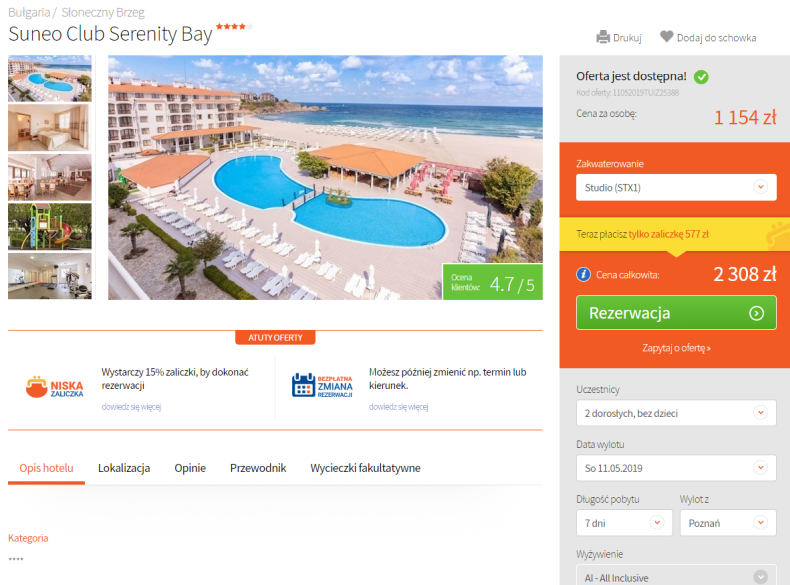Switch to the Lokalizacja tab
This screenshot has width=790, height=585.
click(124, 468)
